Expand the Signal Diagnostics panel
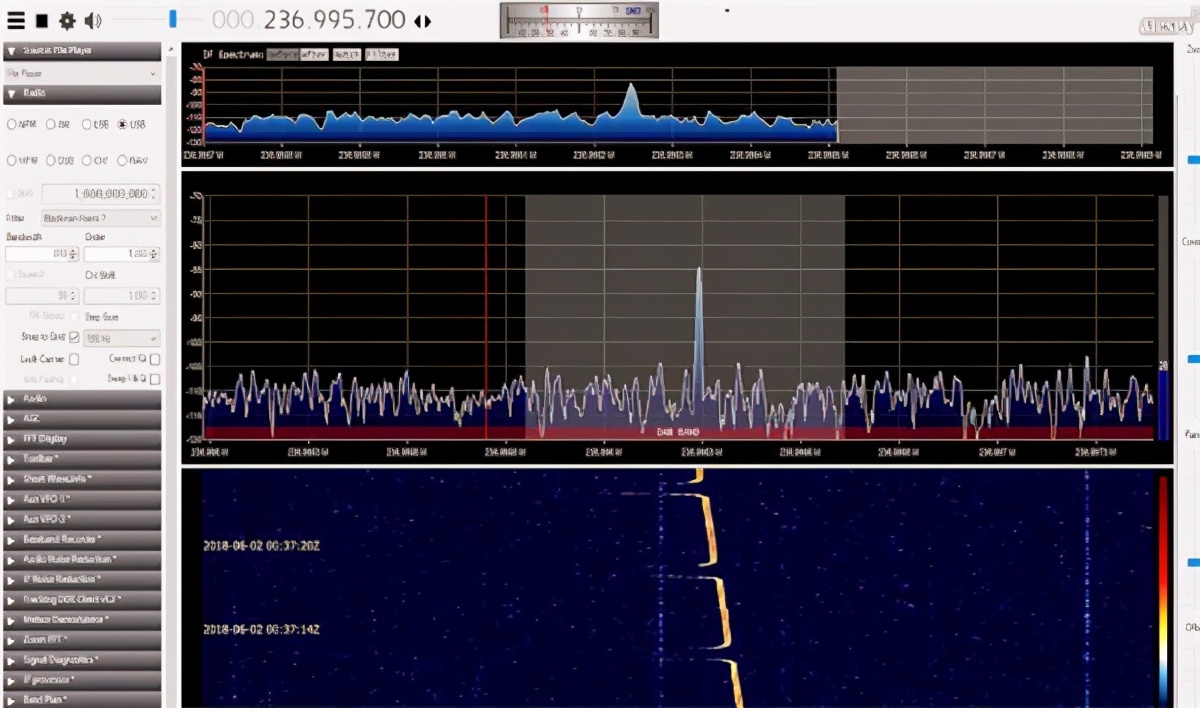Image resolution: width=1200 pixels, height=708 pixels. (82, 660)
